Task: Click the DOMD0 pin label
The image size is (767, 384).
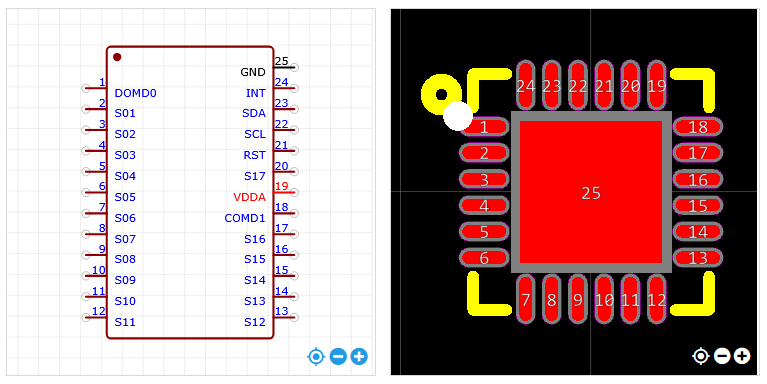Action: (135, 93)
